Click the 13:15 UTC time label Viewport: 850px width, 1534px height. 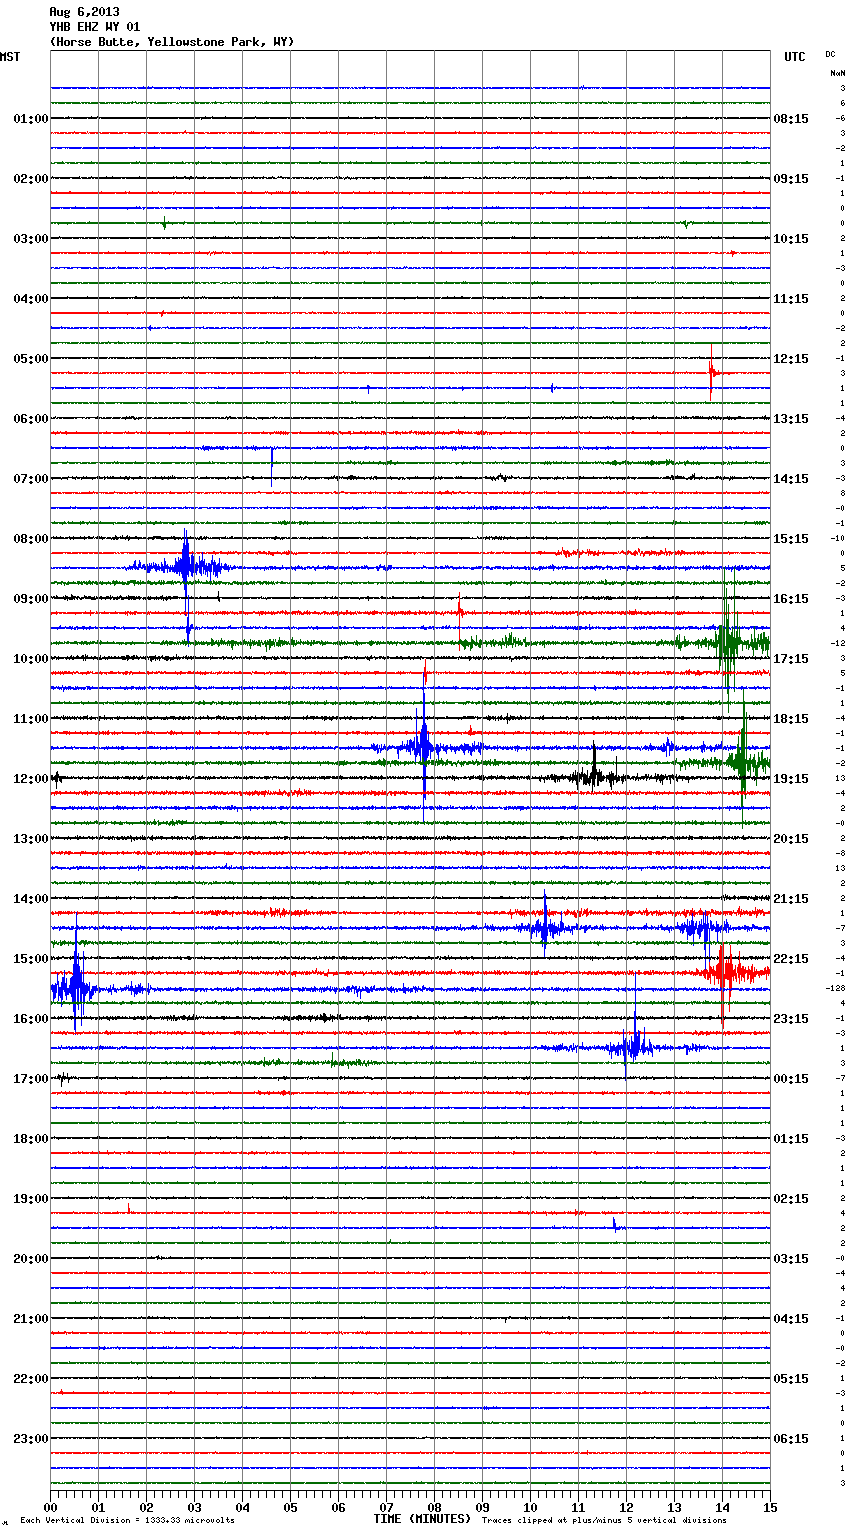791,419
